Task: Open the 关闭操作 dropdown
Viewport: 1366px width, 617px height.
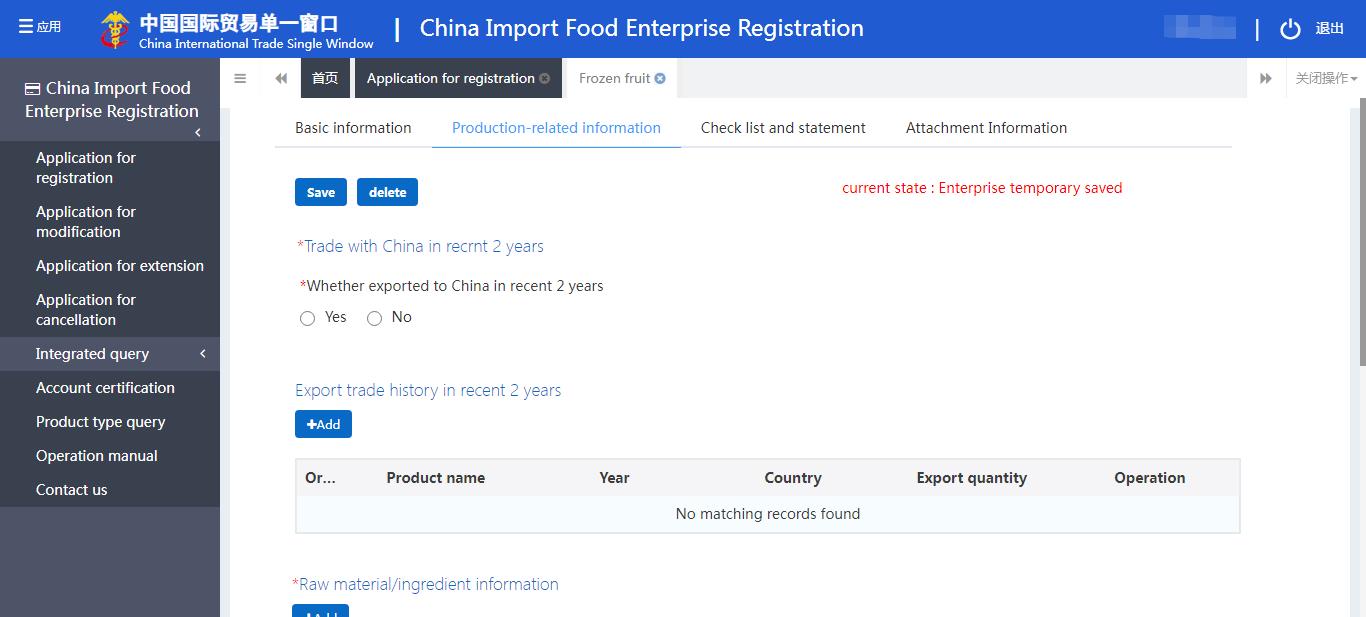Action: [x=1326, y=78]
